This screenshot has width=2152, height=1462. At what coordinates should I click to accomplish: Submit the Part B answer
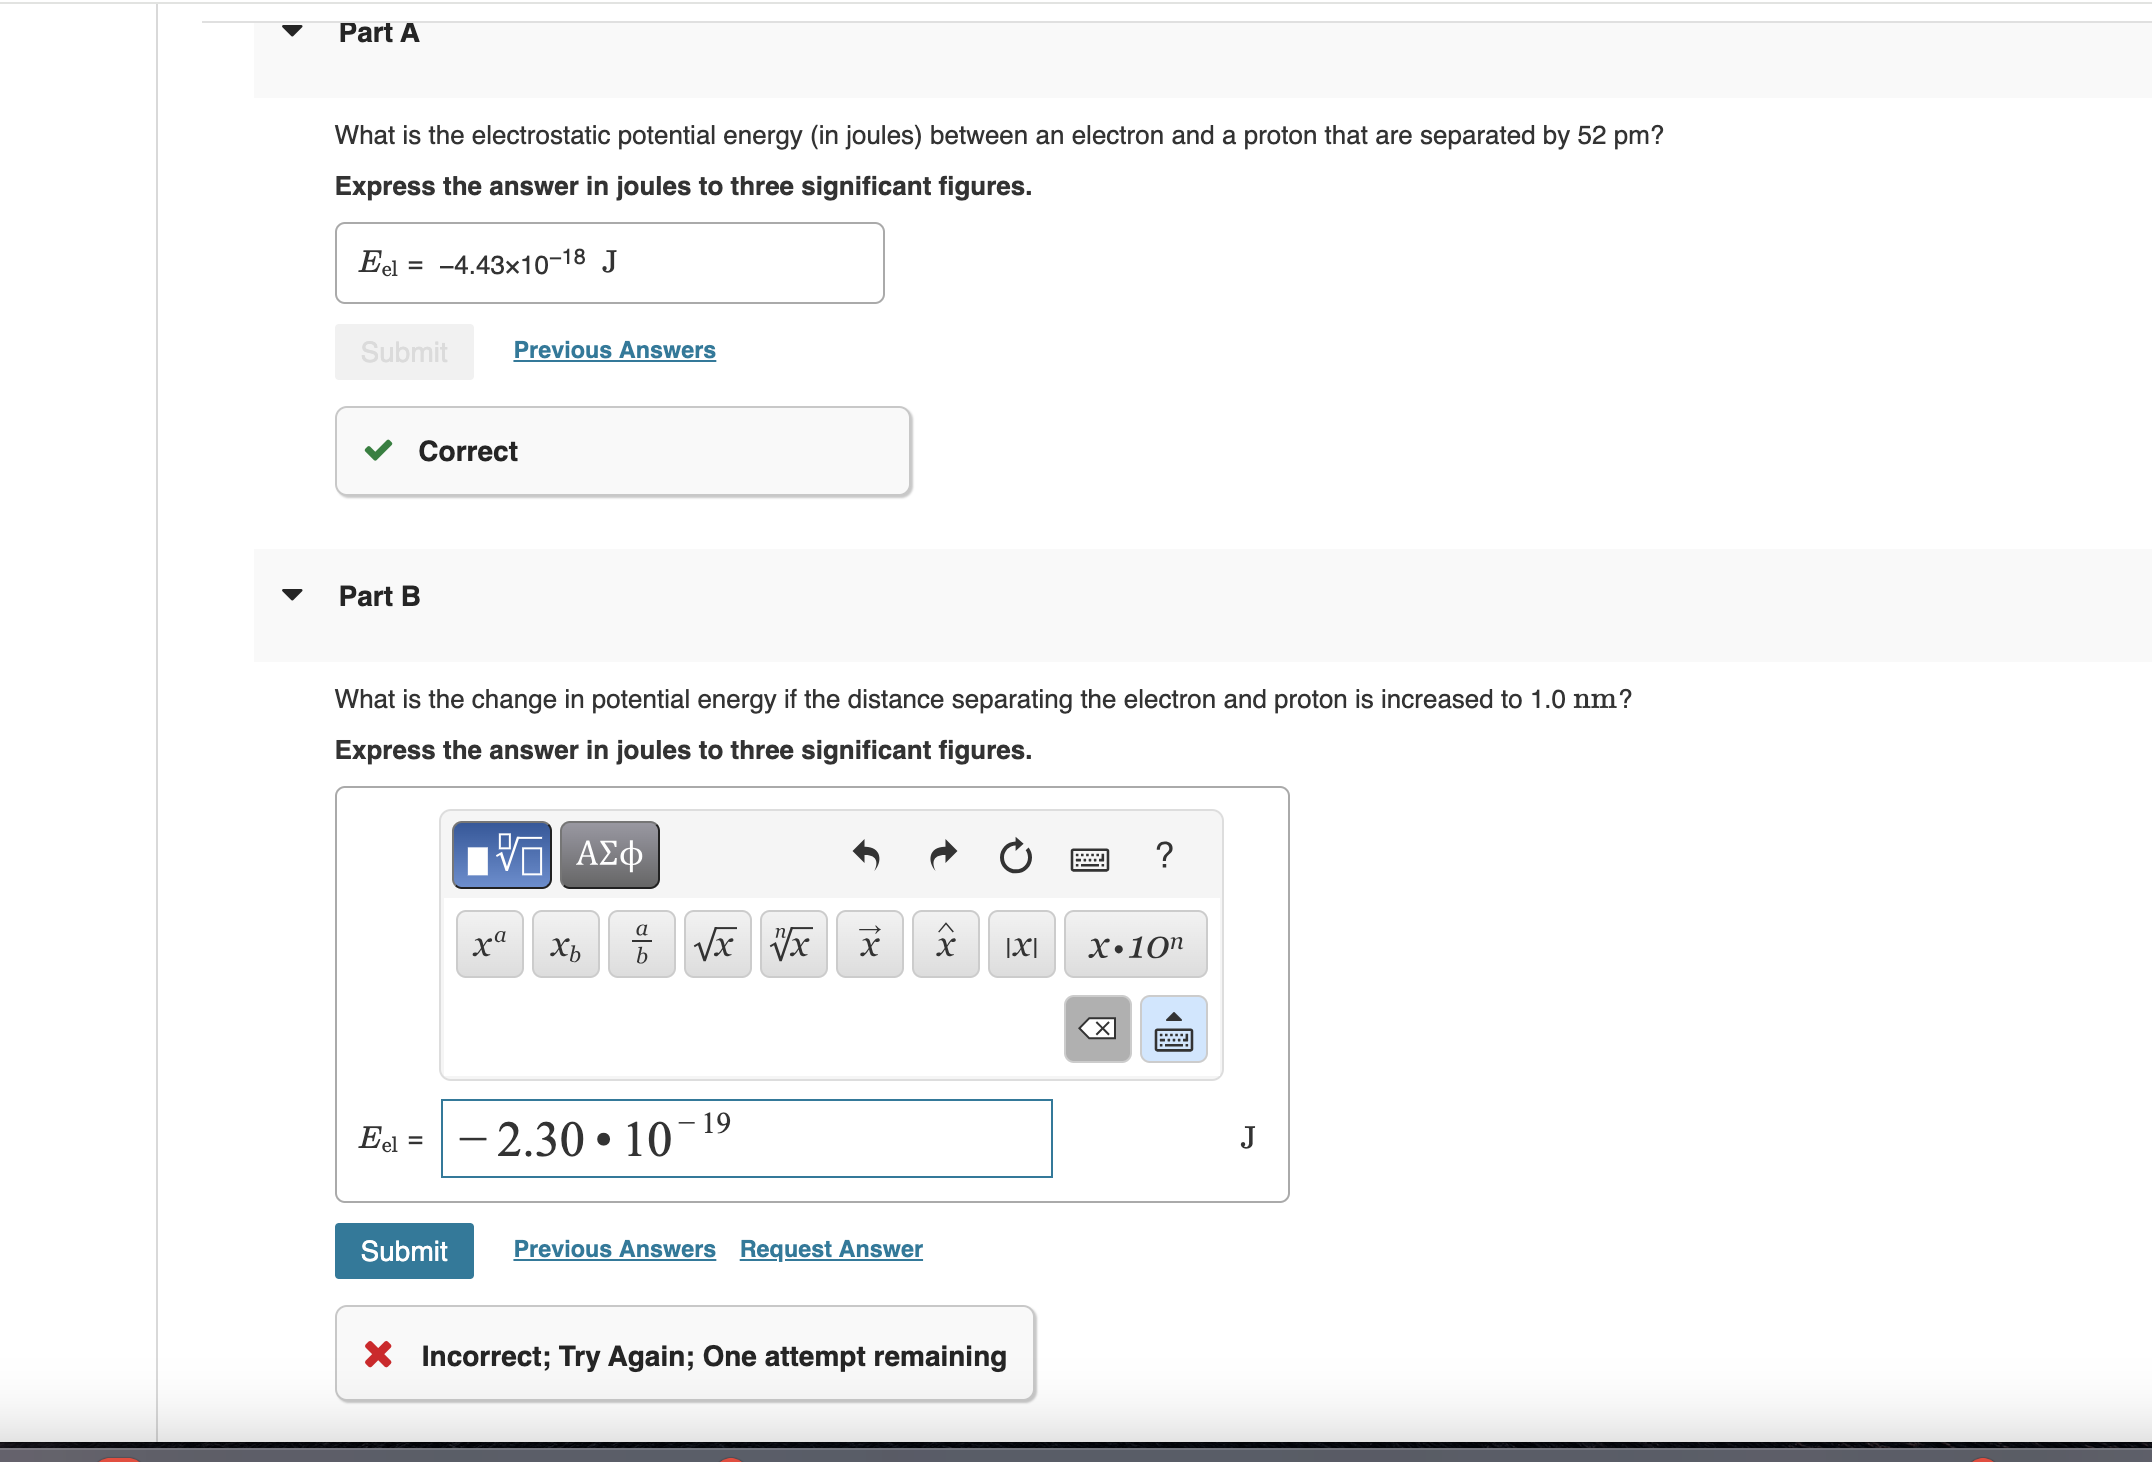pos(404,1250)
